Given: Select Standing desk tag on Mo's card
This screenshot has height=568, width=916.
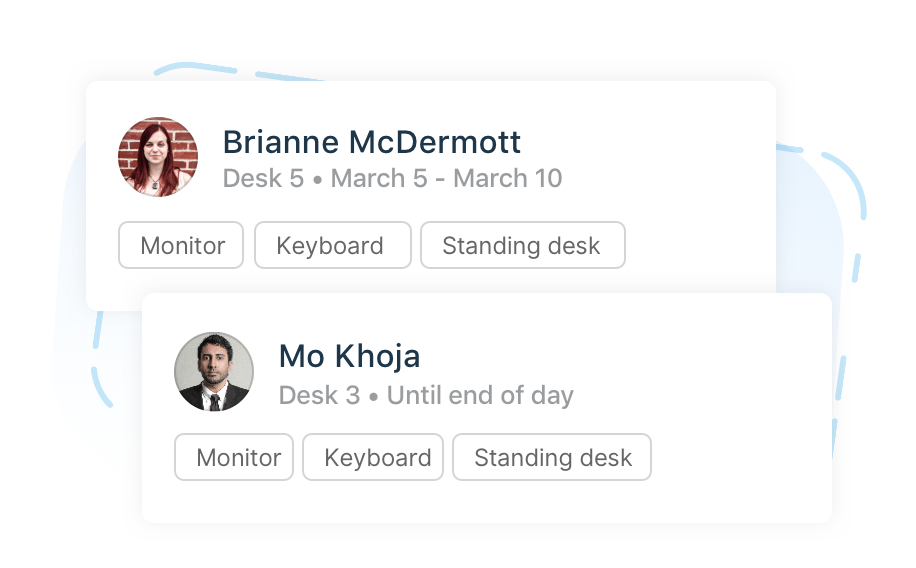Looking at the screenshot, I should [x=552, y=457].
